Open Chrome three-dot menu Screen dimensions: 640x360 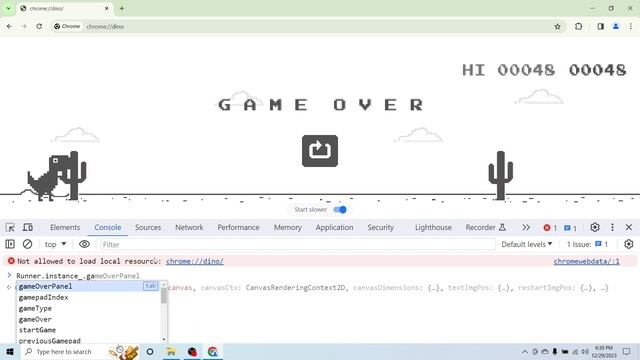coord(631,27)
